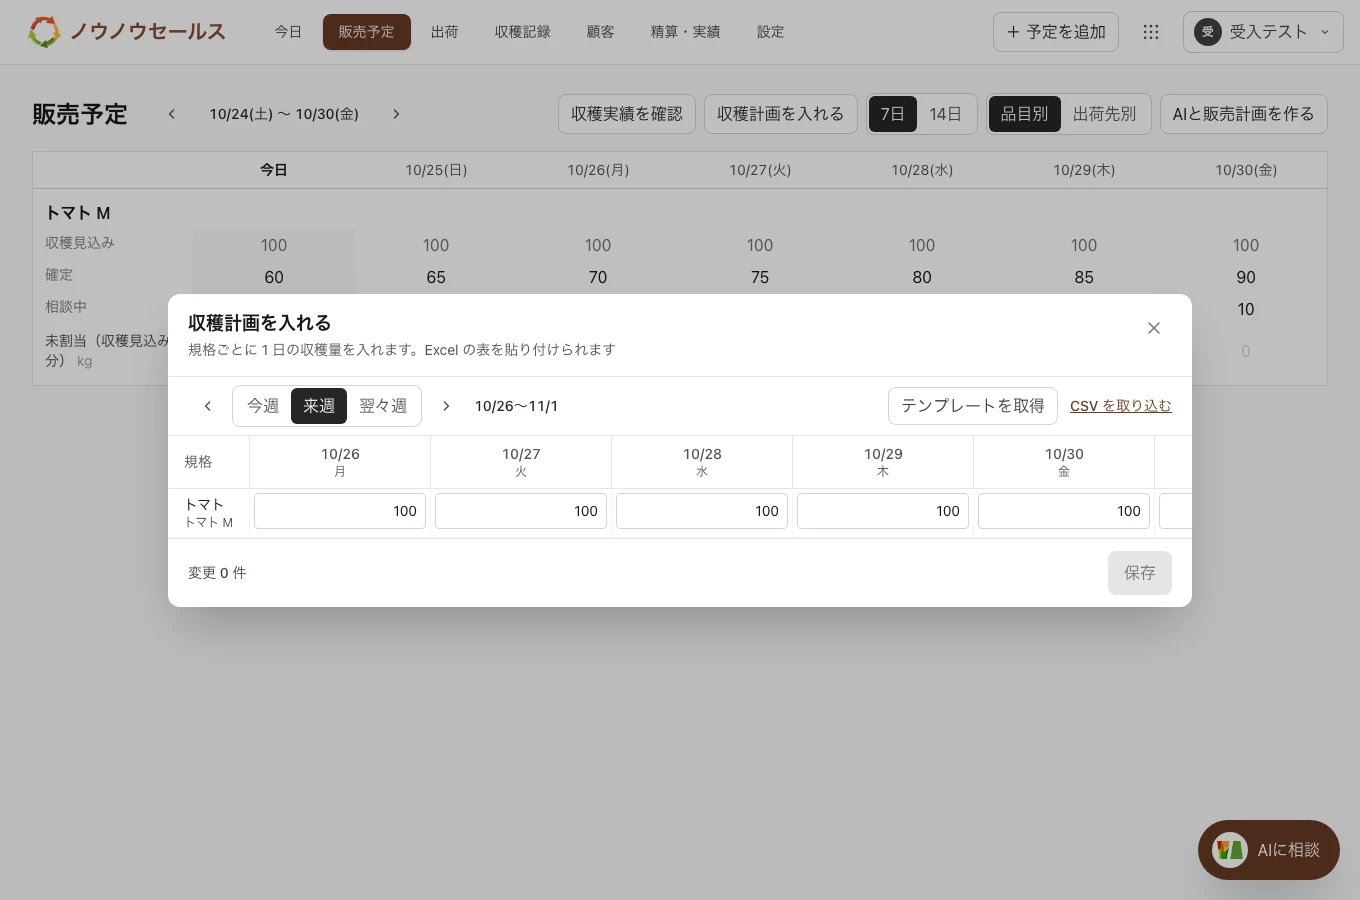
Task: Click the 10/27 harvest amount field
Action: click(521, 511)
